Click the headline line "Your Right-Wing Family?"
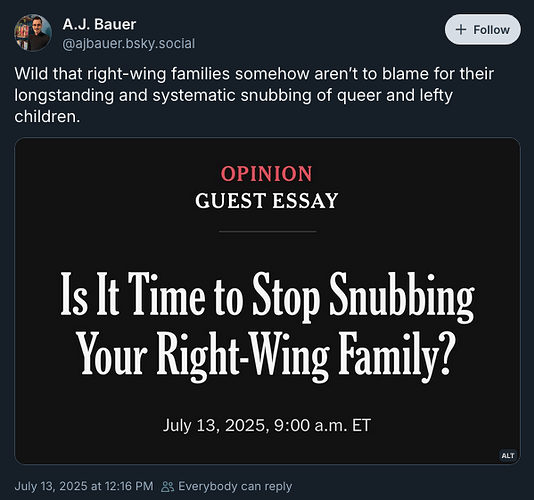Screen dimensions: 534x500 [266, 356]
